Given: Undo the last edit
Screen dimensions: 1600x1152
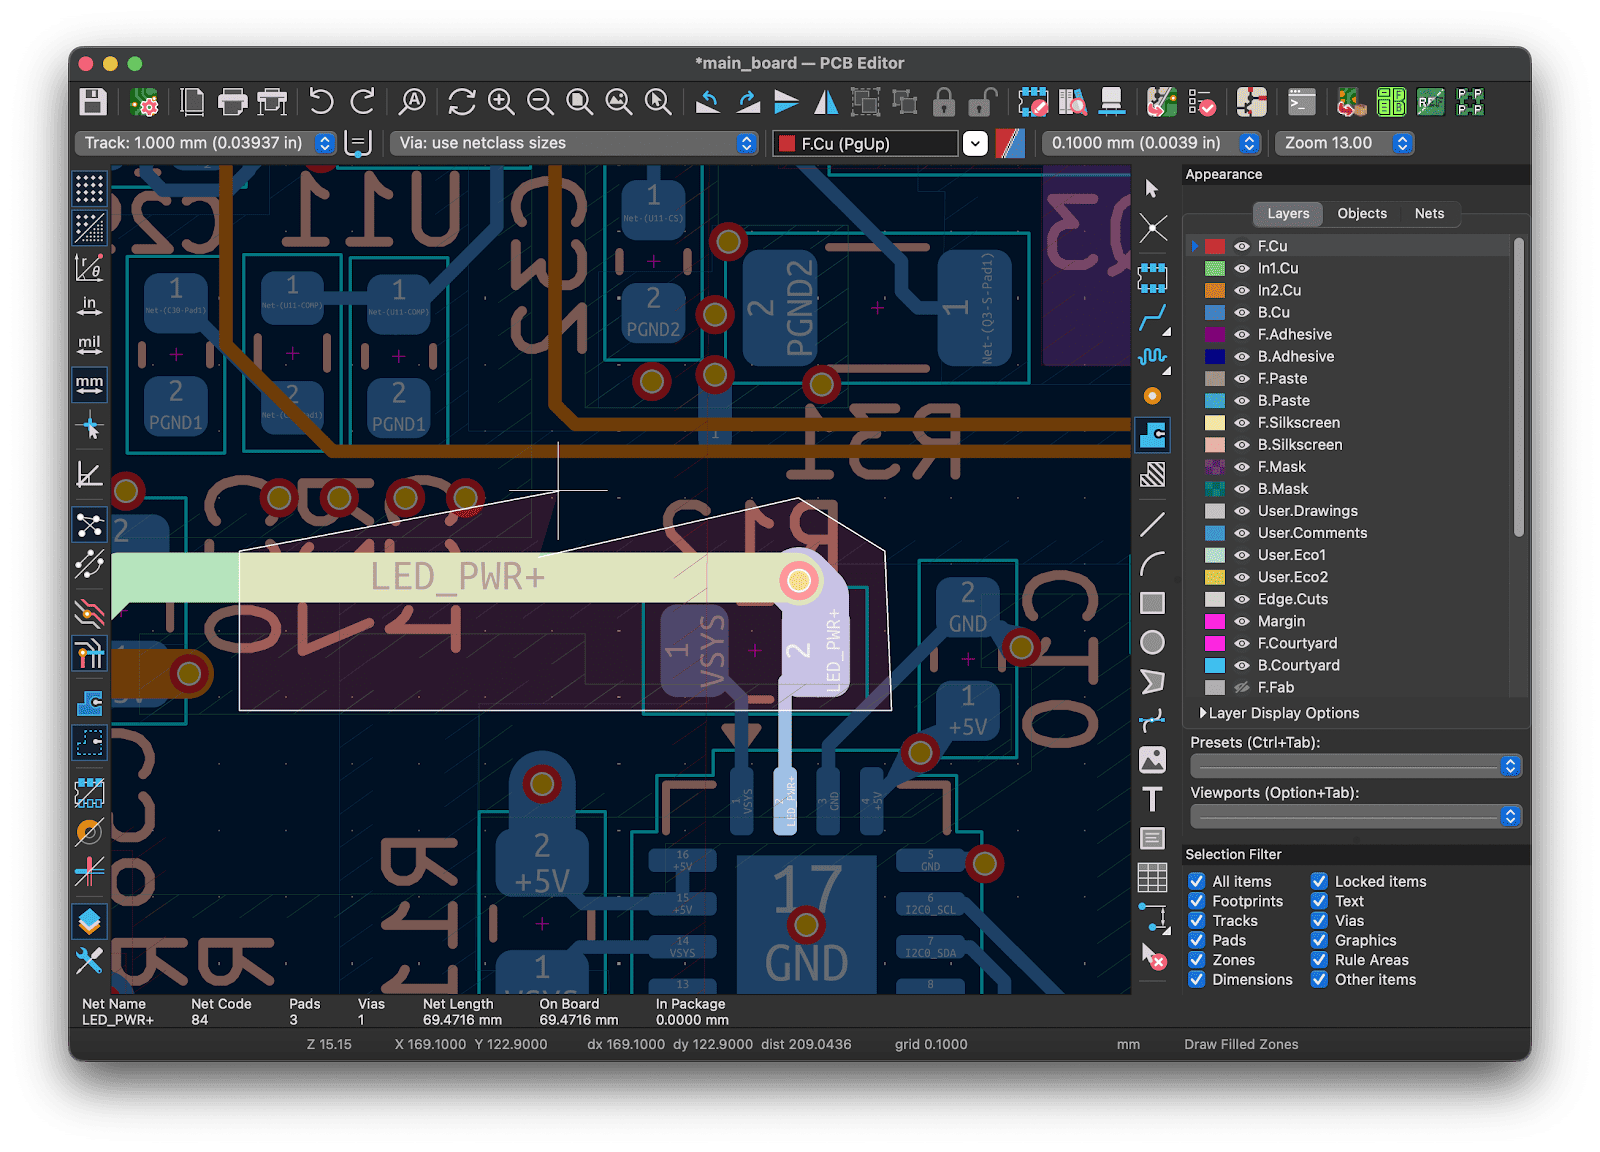Looking at the screenshot, I should [321, 102].
